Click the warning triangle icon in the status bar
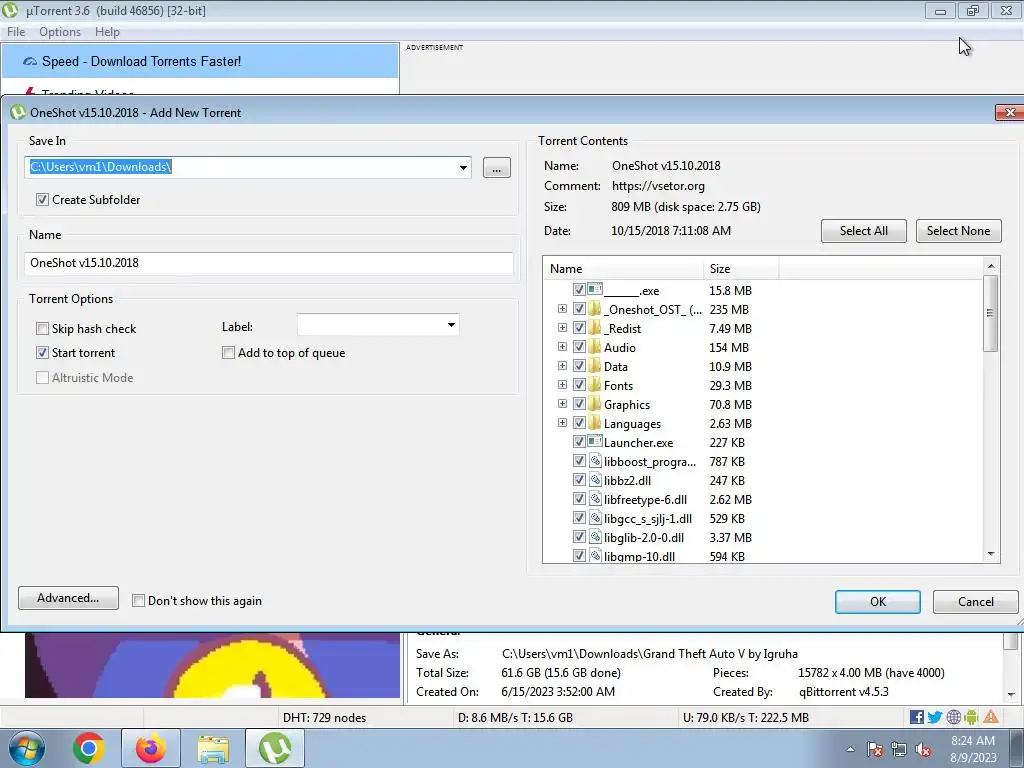The image size is (1024, 768). (x=991, y=717)
